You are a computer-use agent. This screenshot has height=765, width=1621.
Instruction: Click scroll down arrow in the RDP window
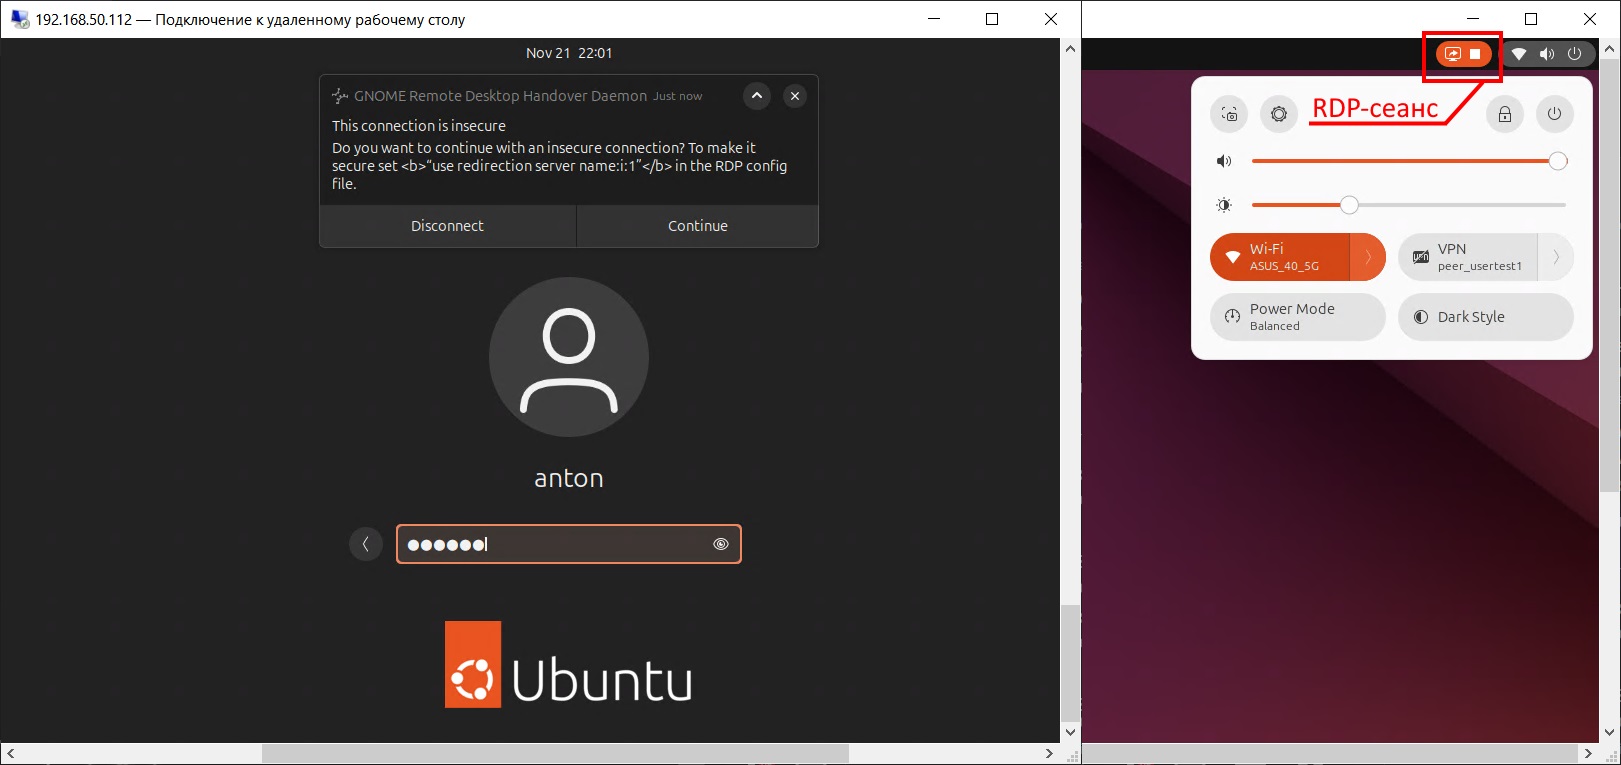click(x=1070, y=732)
